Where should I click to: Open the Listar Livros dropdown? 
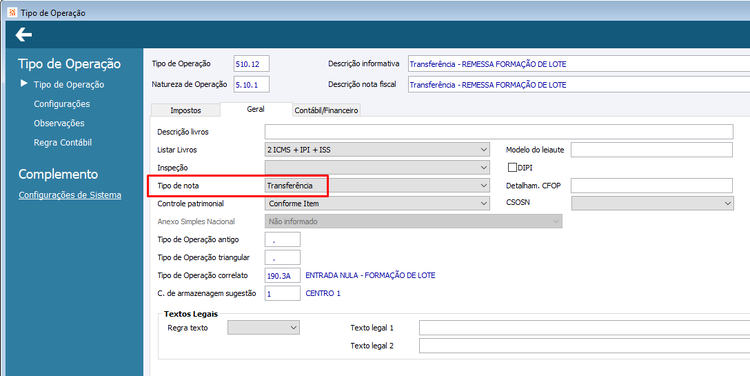pos(377,150)
